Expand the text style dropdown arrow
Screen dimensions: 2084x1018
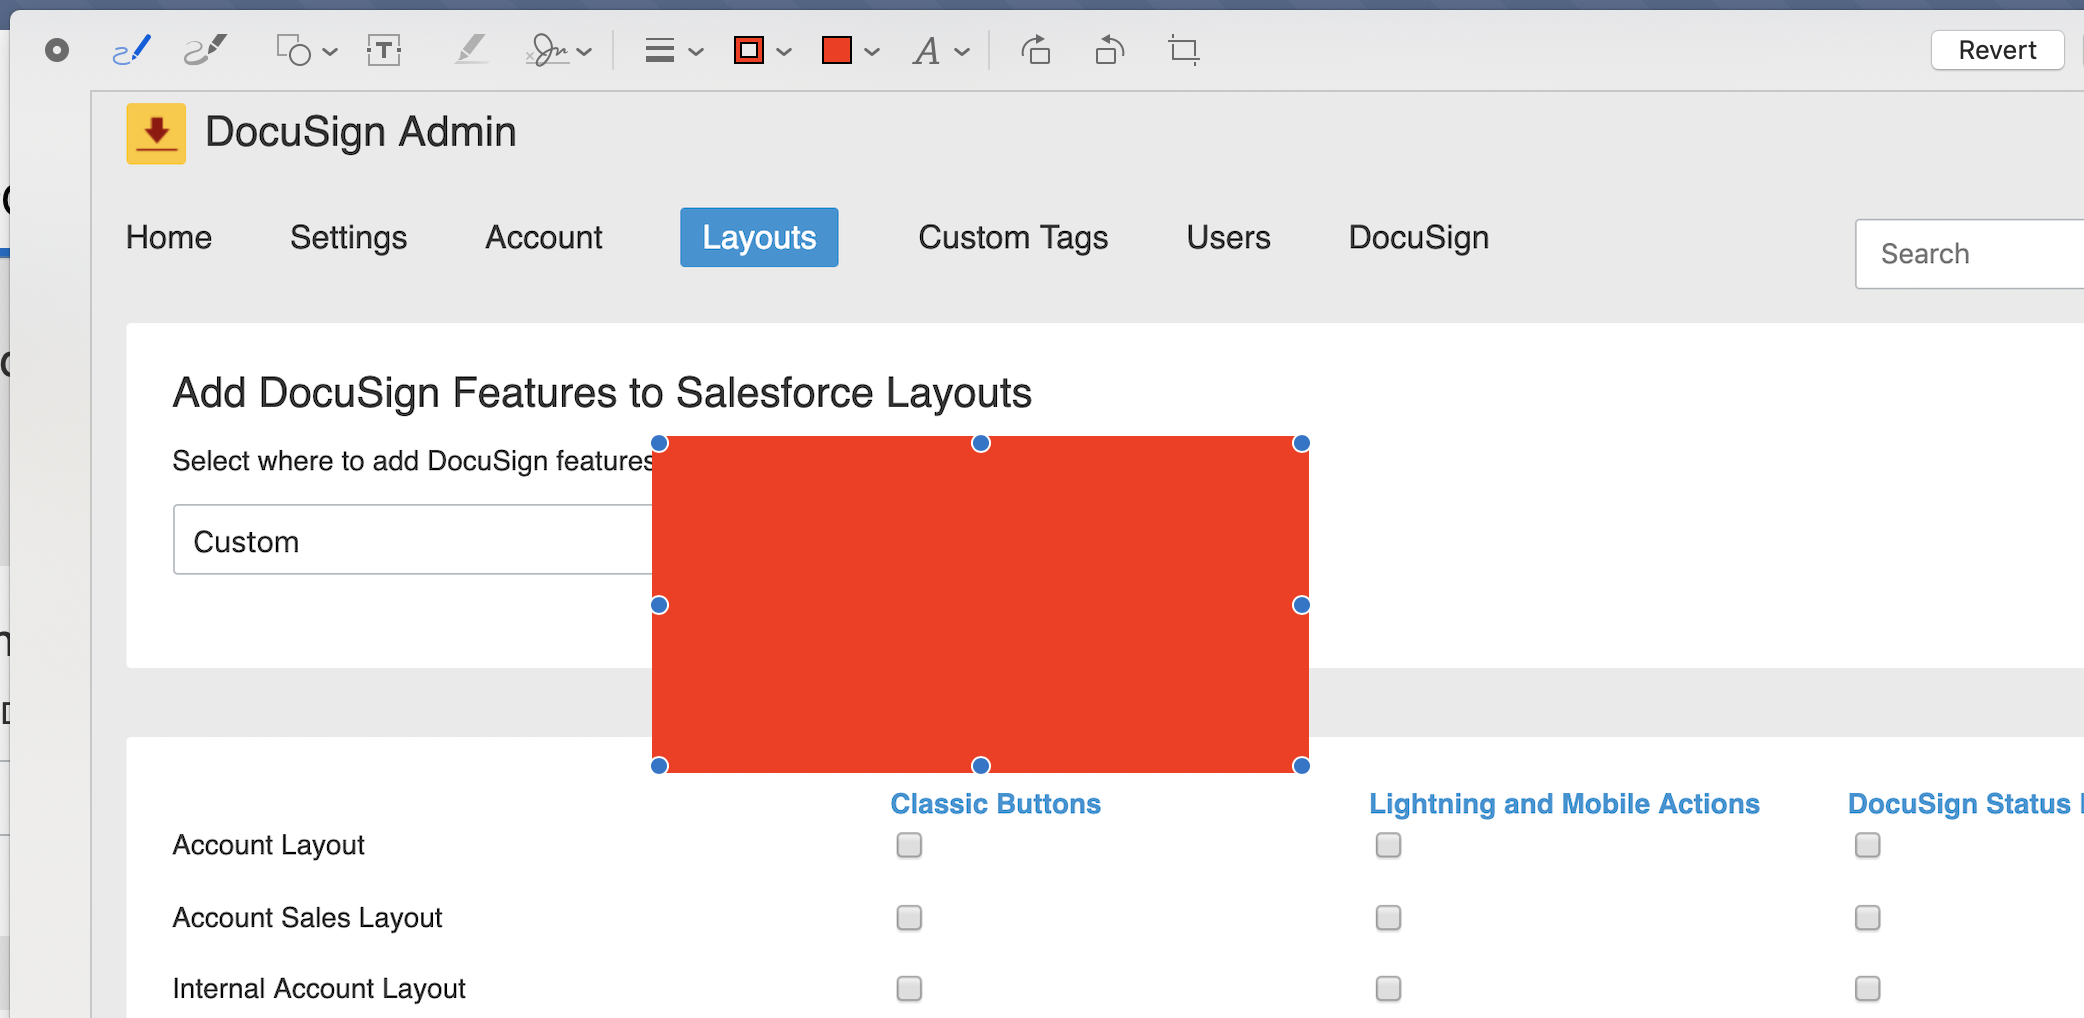962,52
